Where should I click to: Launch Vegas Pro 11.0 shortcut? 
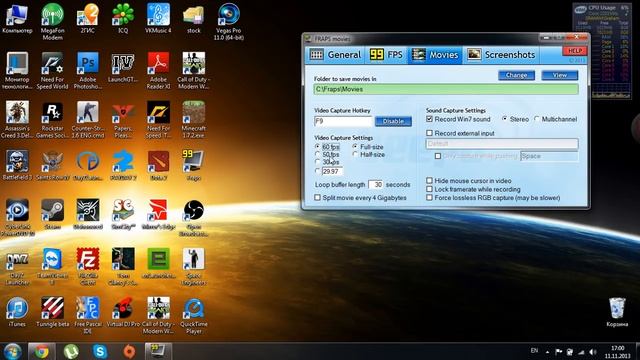229,21
